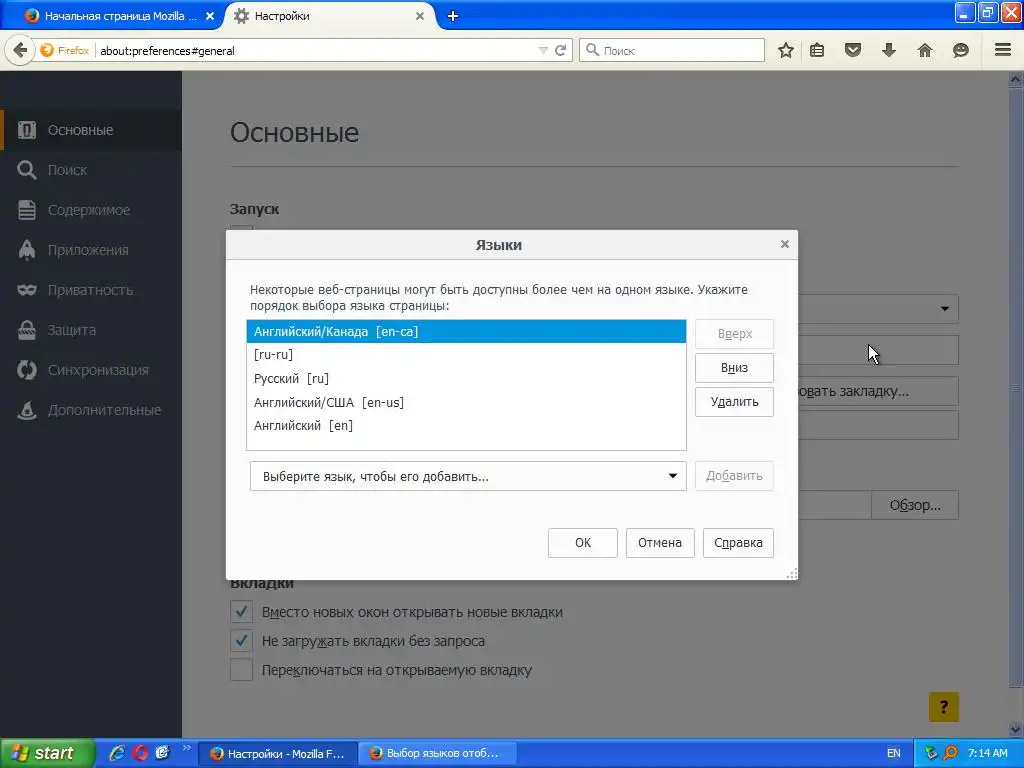
Task: Click the Добавить button
Action: coord(734,476)
